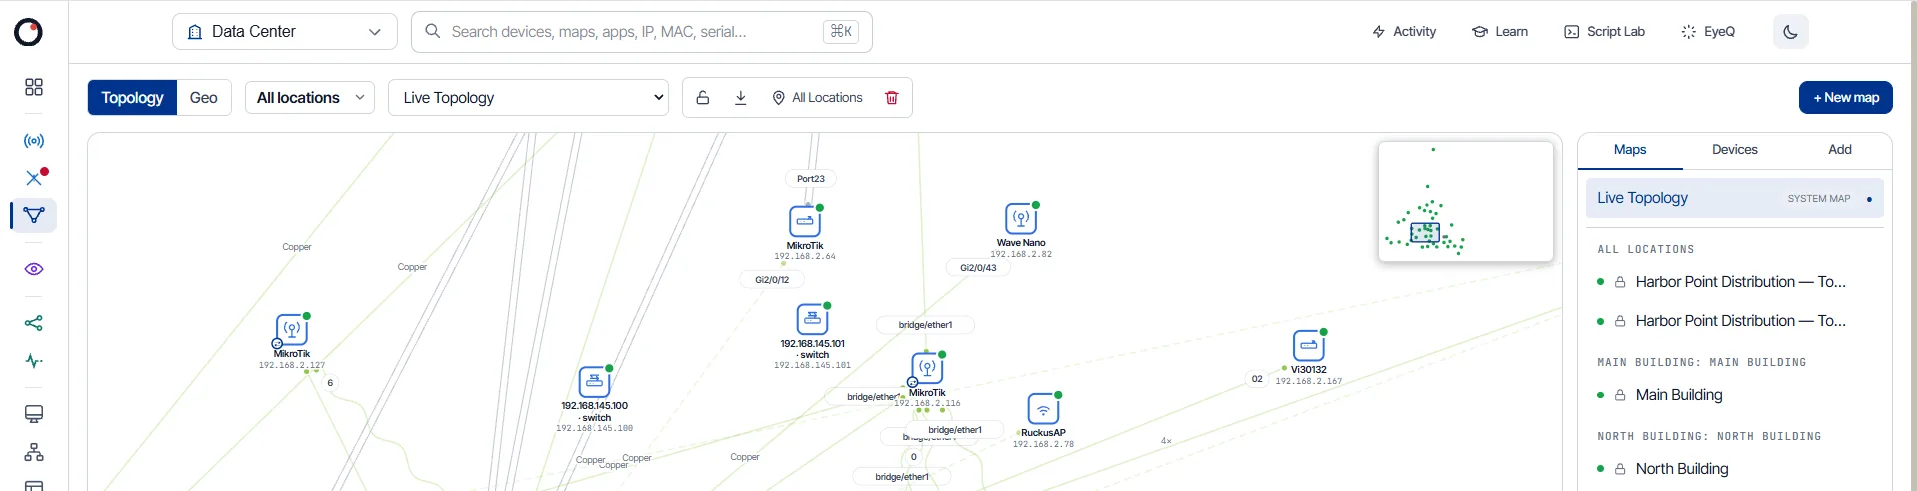Click the app logo in the sidebar
The image size is (1917, 491).
(x=29, y=32)
